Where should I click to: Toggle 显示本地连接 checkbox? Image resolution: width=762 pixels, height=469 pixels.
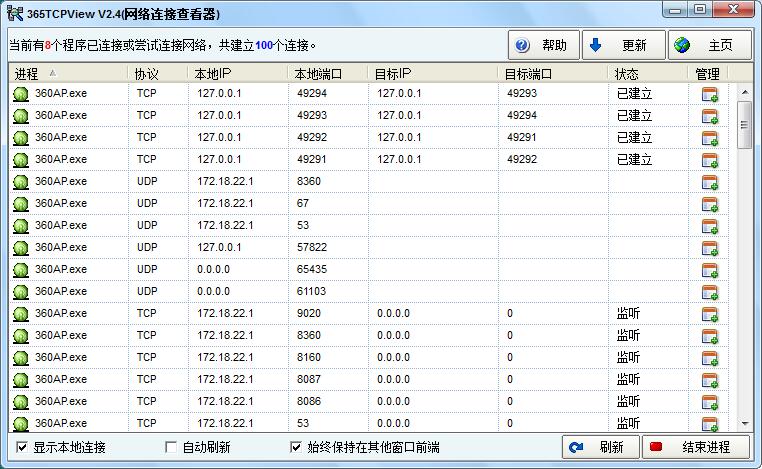[x=22, y=447]
